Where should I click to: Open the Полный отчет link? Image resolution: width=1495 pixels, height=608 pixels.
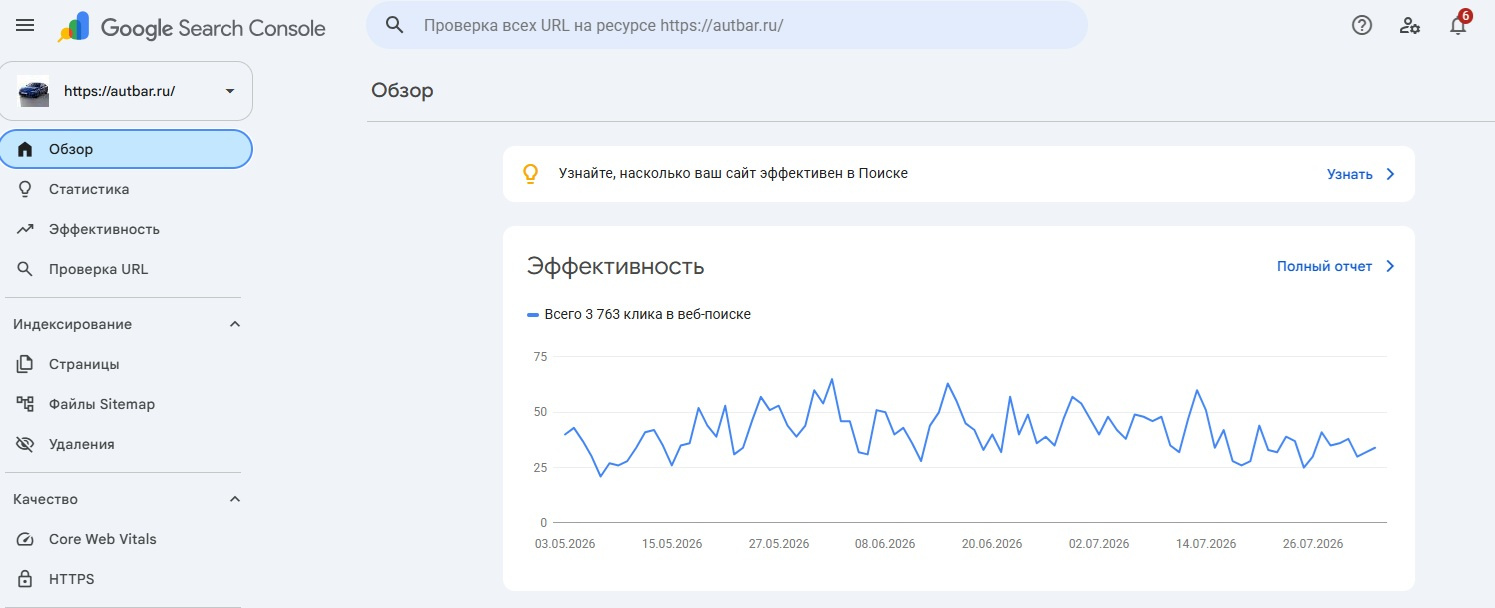[x=1324, y=266]
